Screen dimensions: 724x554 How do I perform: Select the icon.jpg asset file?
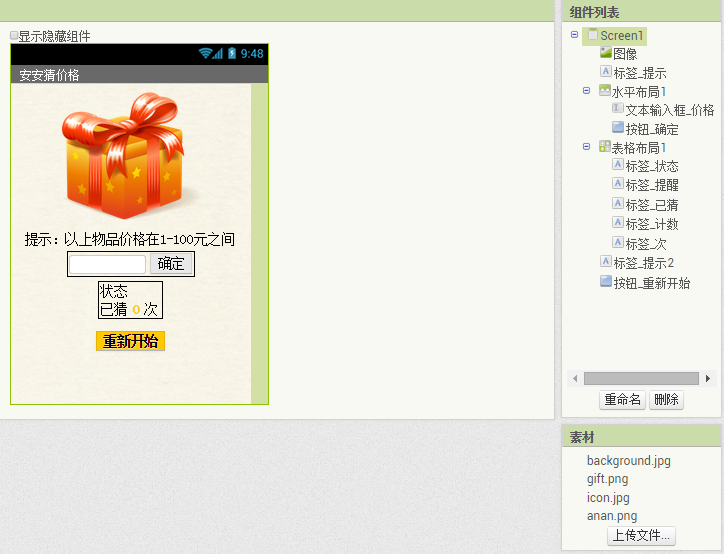pos(608,498)
